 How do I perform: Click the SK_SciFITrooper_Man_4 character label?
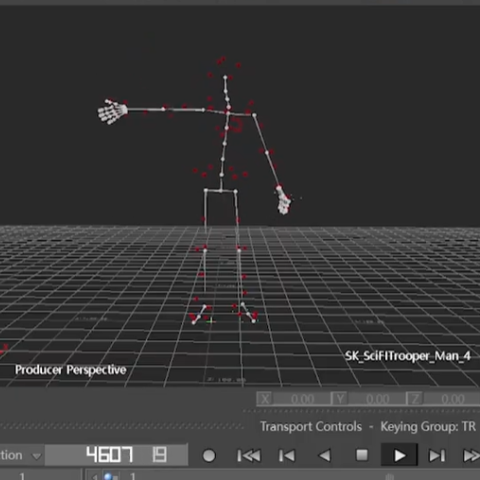pyautogui.click(x=407, y=356)
